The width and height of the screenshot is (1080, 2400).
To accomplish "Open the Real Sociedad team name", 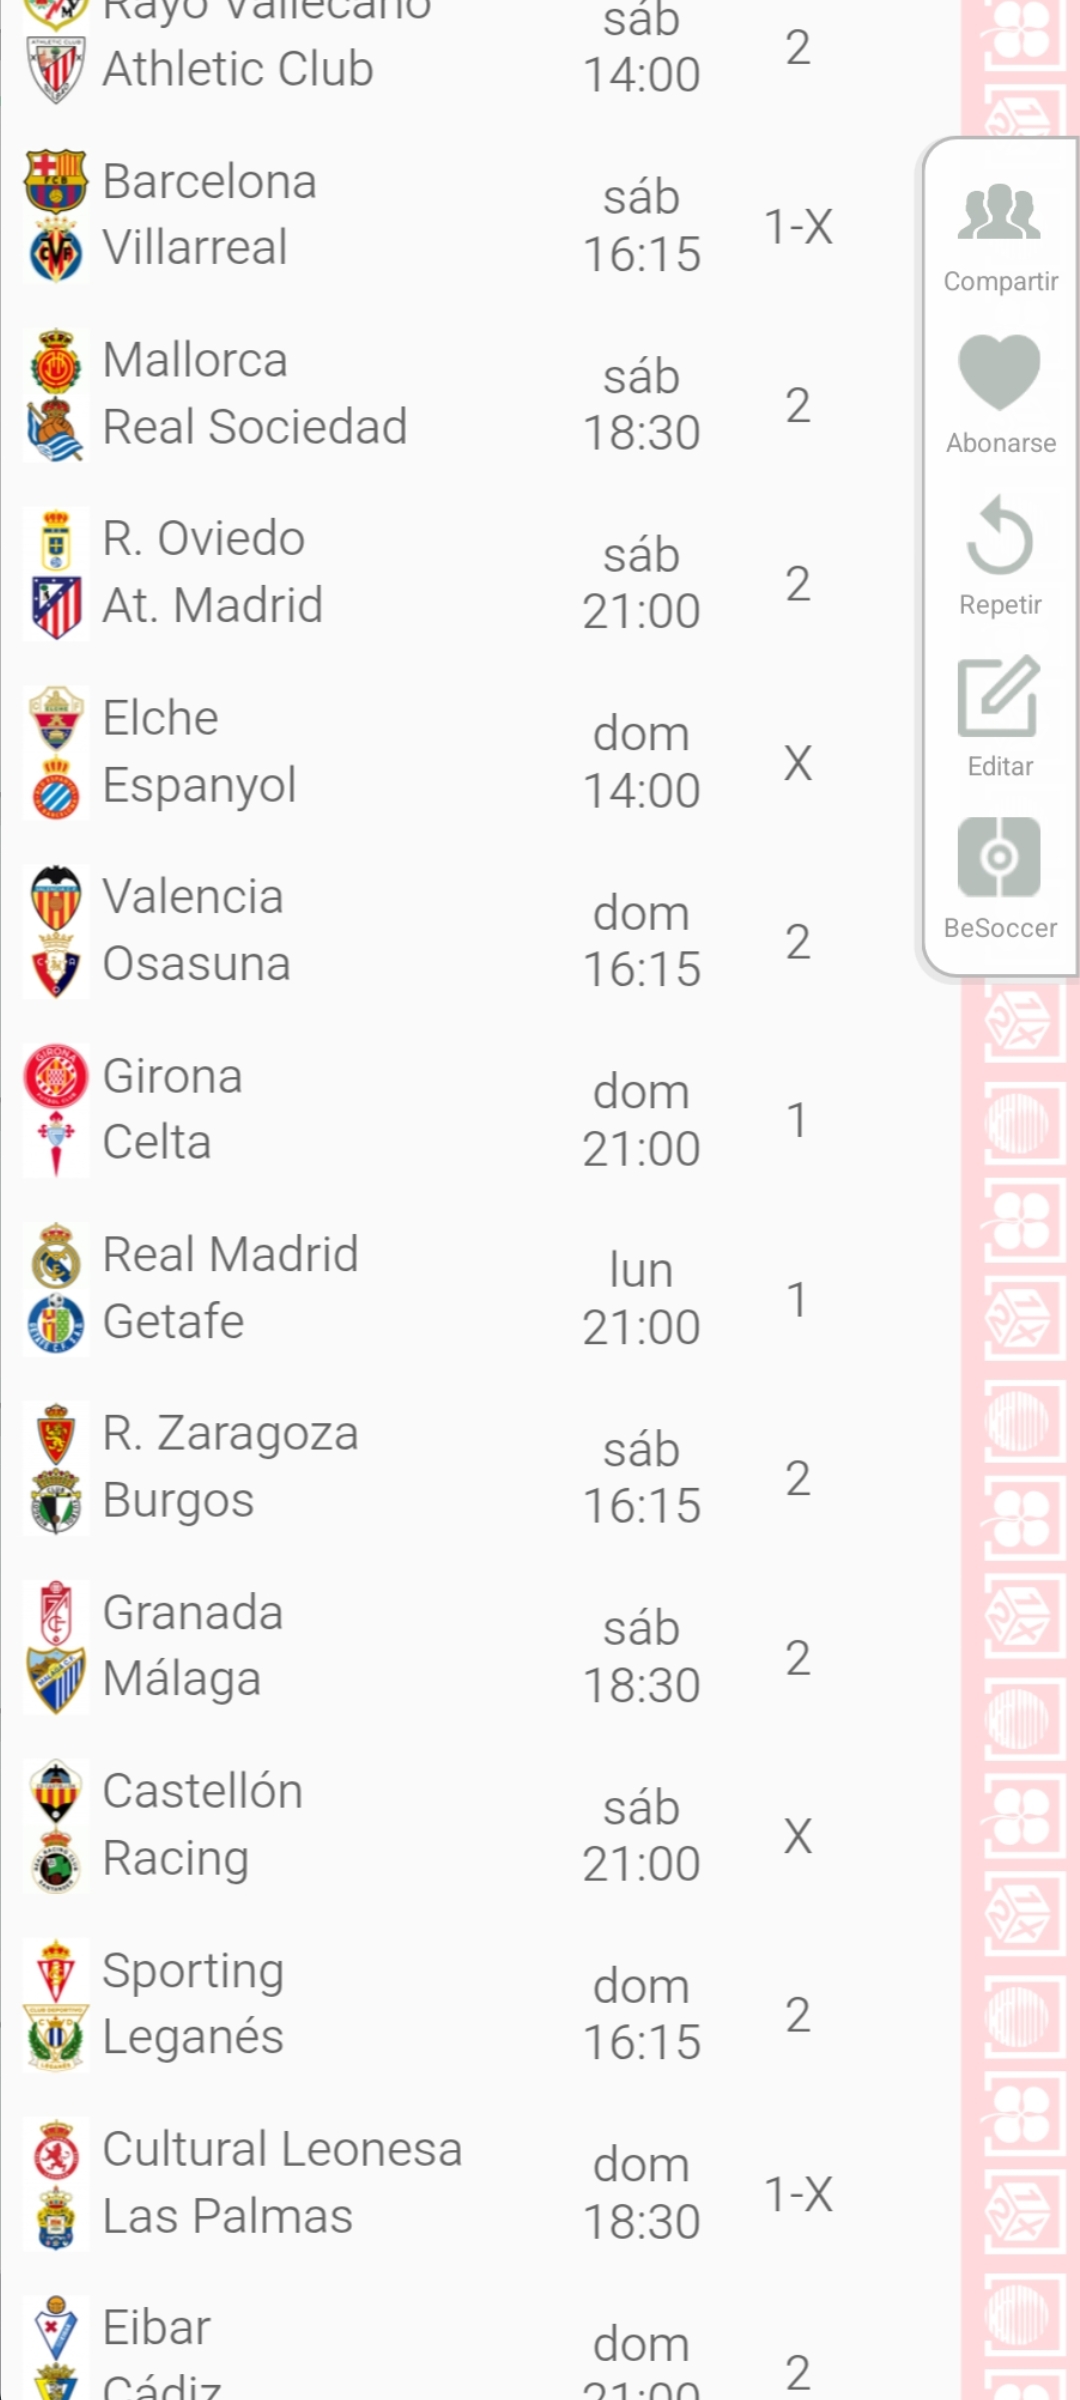I will (x=255, y=427).
